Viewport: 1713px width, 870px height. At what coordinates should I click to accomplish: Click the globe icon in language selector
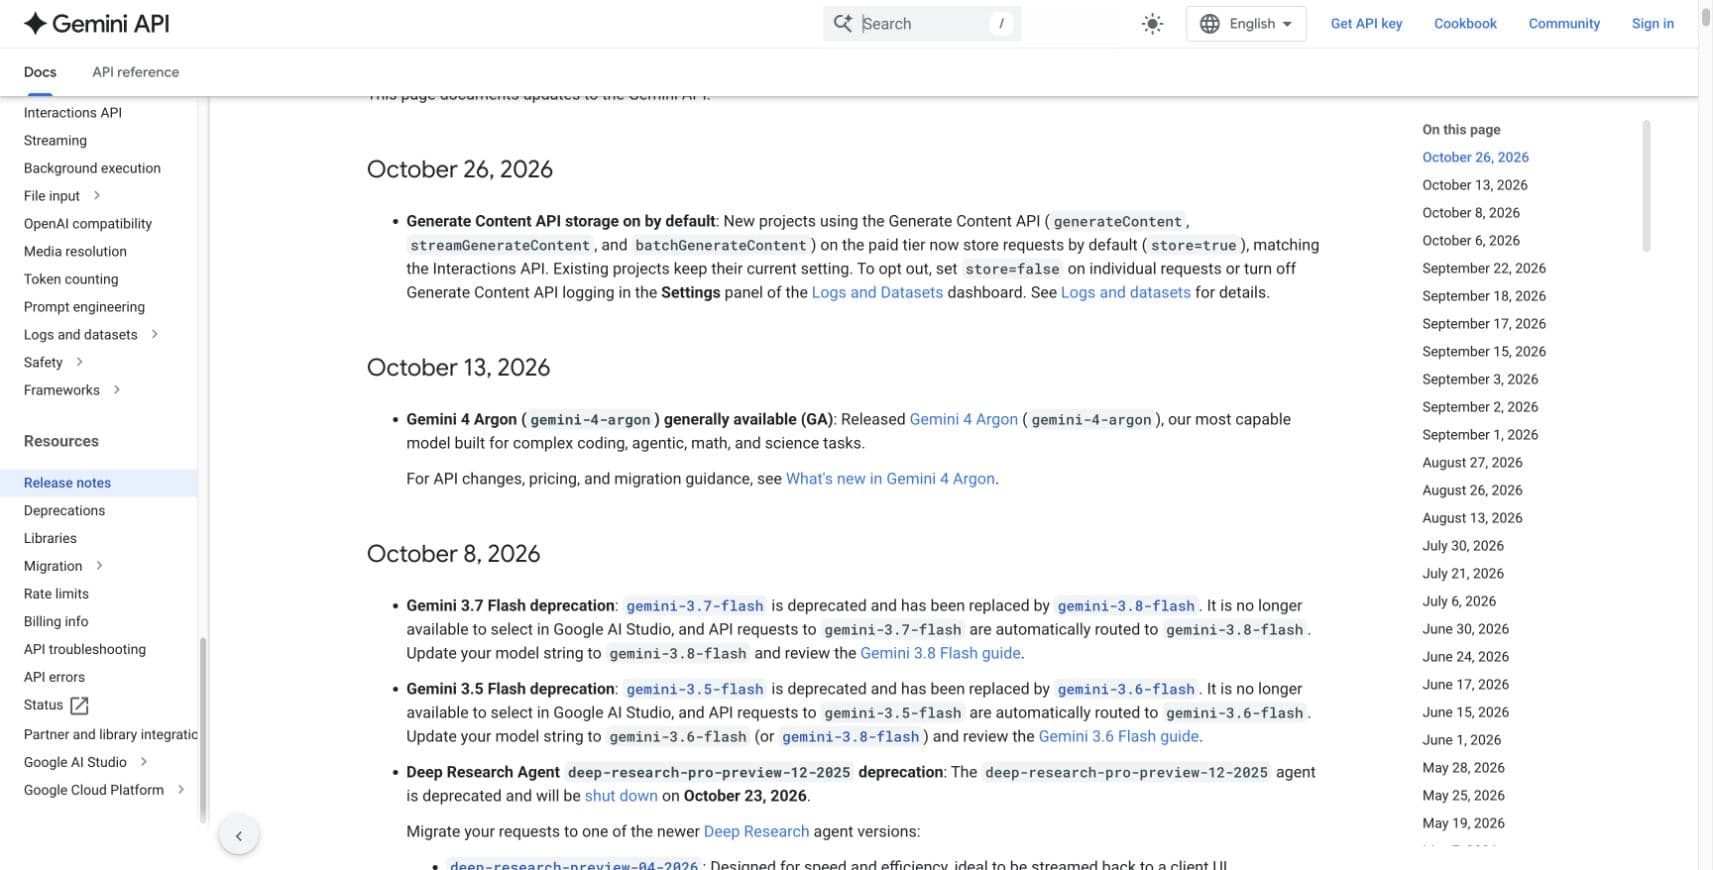1209,24
